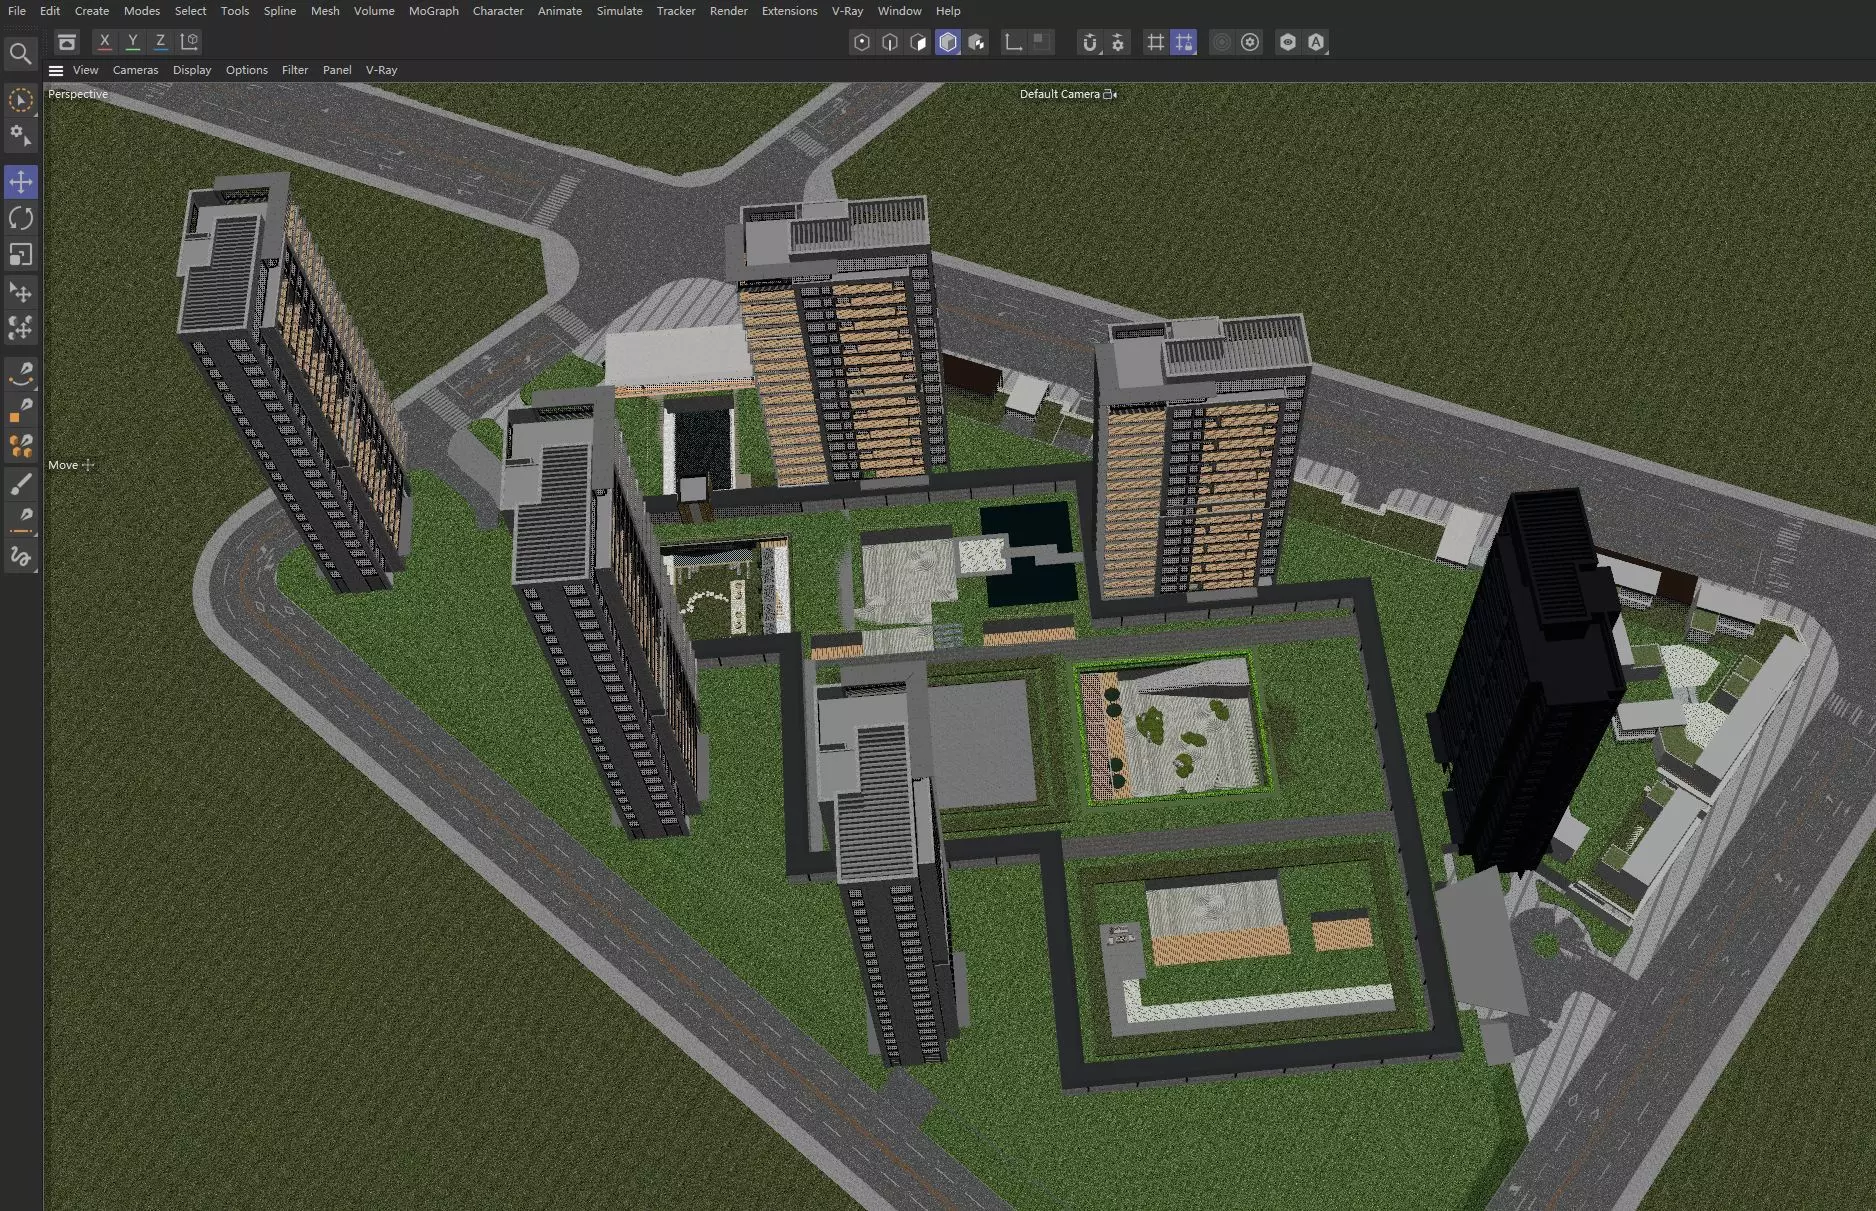Screen dimensions: 1876x1211
Task: Switch to Polygons mode
Action: pos(919,42)
